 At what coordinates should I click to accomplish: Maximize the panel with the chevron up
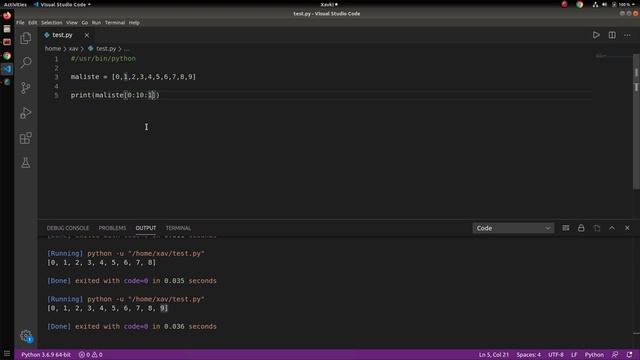(612, 228)
